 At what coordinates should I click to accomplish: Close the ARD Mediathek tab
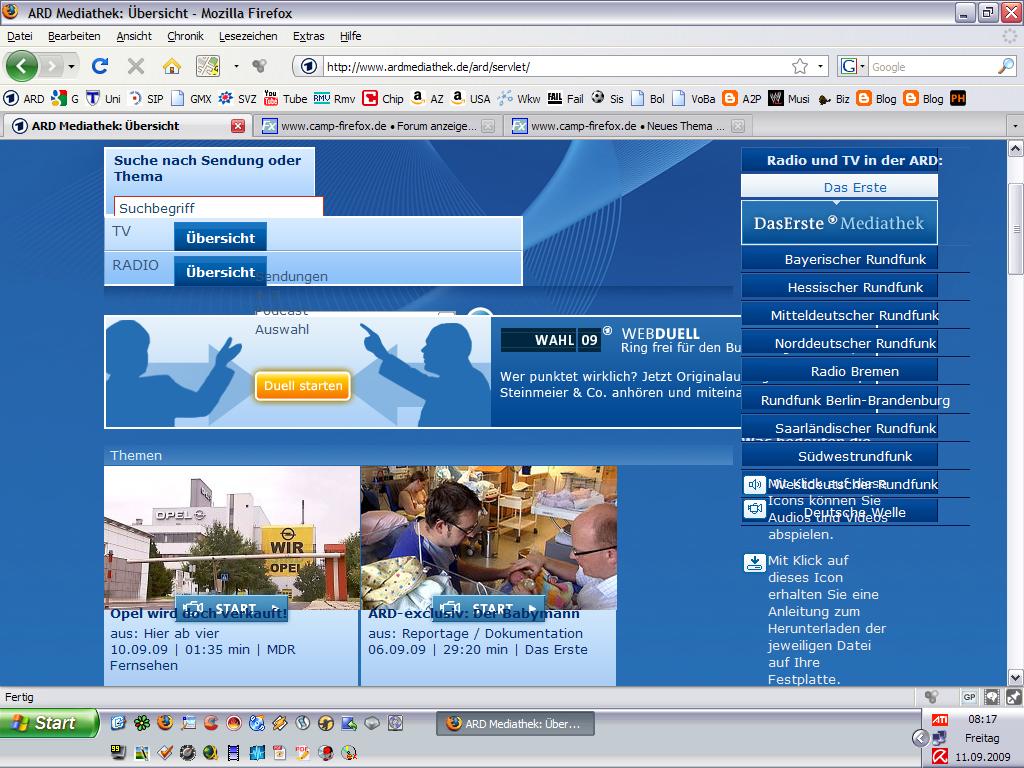coord(238,126)
